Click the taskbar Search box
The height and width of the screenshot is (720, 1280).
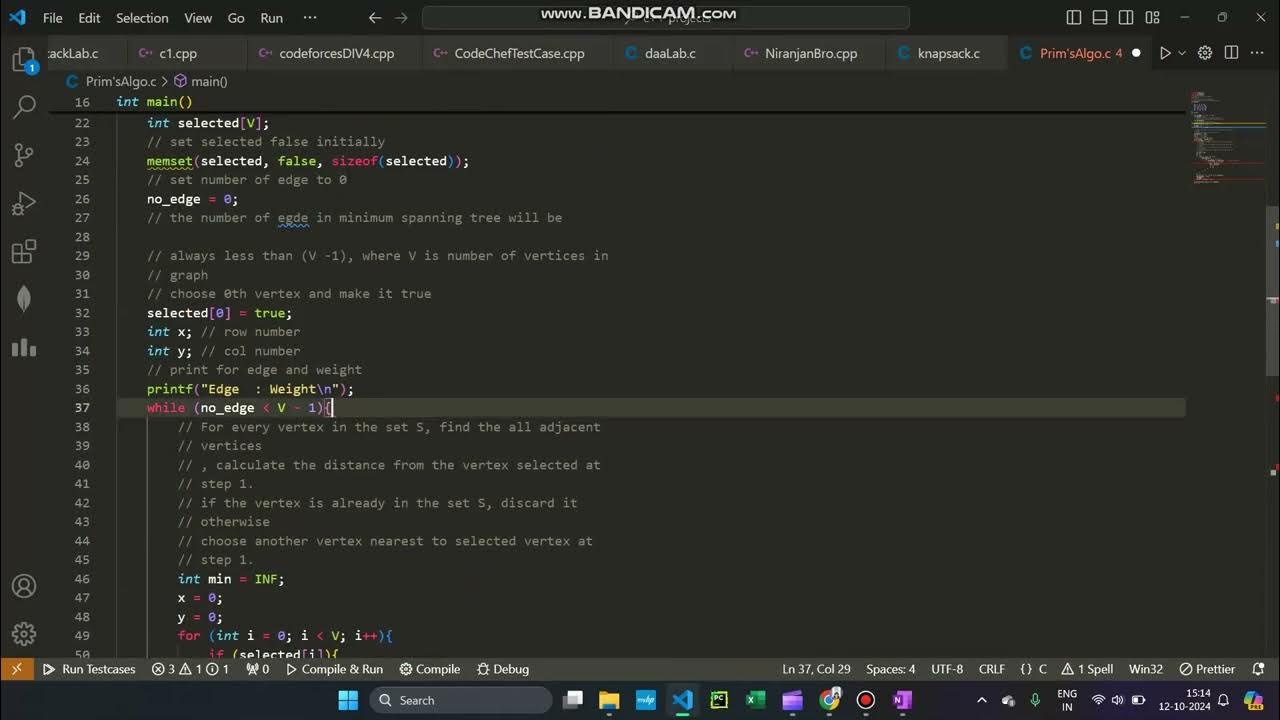(x=460, y=700)
